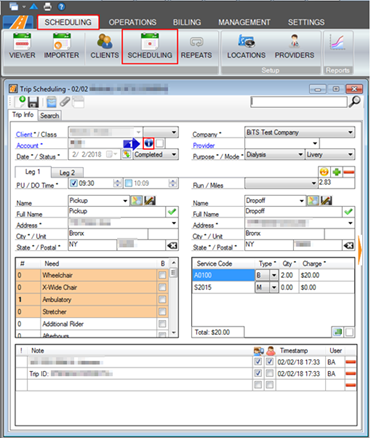
Task: Delete the Trip ID note row
Action: [x=351, y=374]
